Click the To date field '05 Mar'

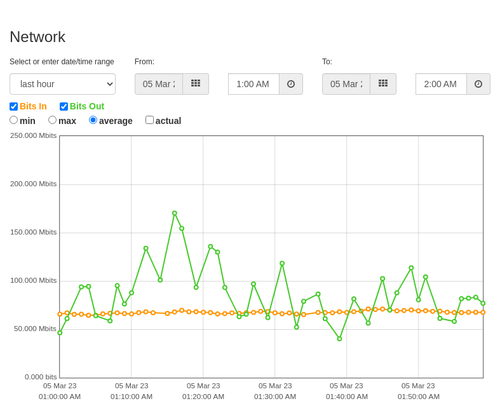tap(346, 84)
